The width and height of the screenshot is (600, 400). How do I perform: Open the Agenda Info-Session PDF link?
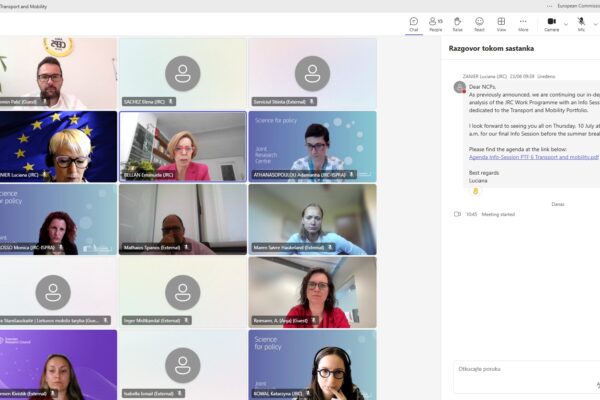click(x=532, y=157)
